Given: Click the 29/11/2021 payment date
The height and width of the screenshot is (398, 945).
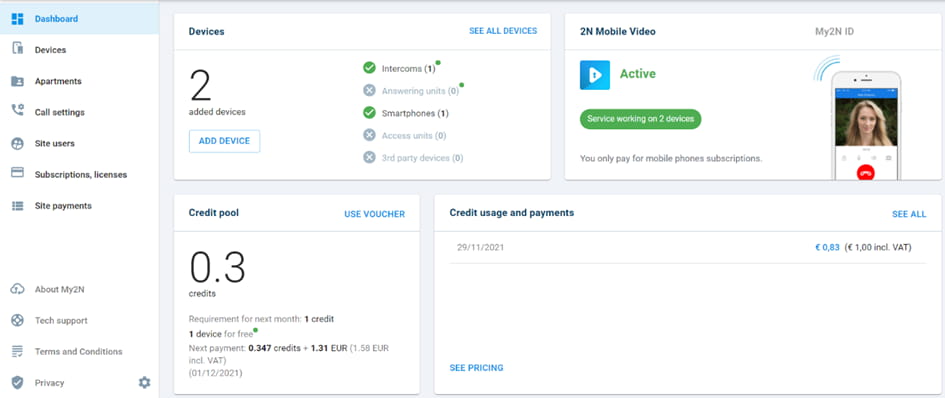Looking at the screenshot, I should click(x=480, y=247).
